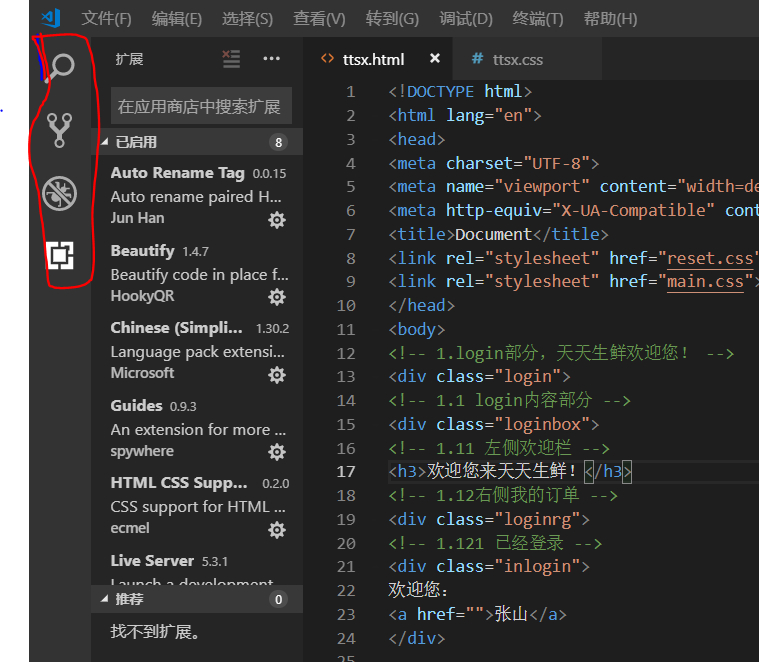This screenshot has height=662, width=759.
Task: Click the loginrg class div on line 19
Action: (489, 519)
